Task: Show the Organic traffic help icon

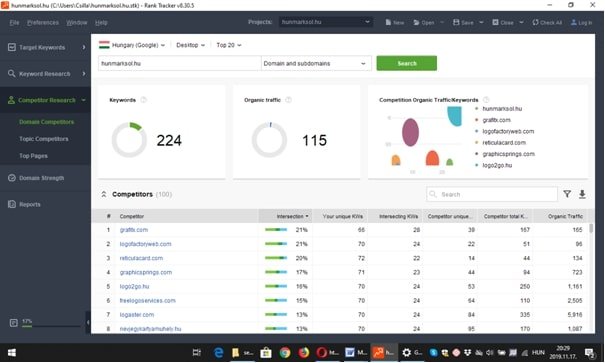Action: tap(288, 100)
